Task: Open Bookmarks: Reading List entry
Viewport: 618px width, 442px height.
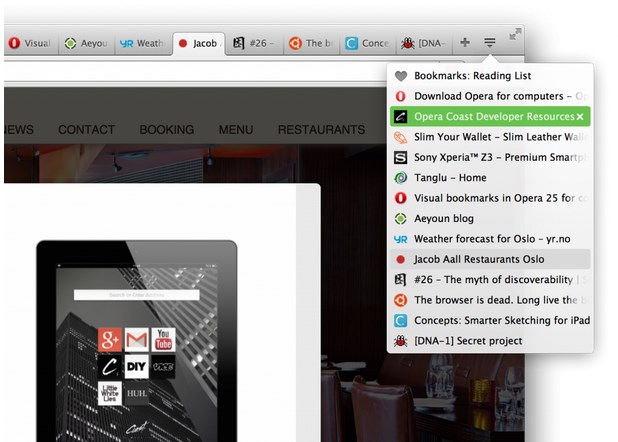Action: click(490, 76)
